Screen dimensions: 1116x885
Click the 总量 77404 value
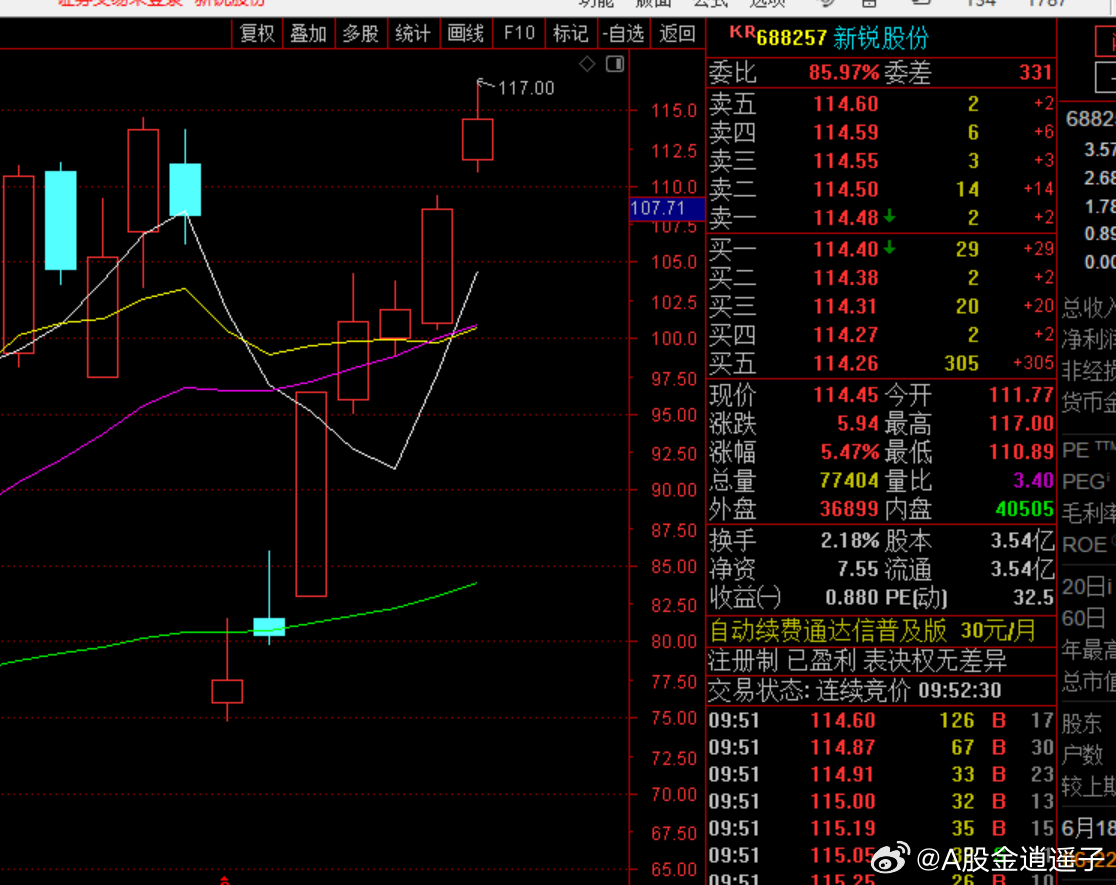(x=849, y=481)
